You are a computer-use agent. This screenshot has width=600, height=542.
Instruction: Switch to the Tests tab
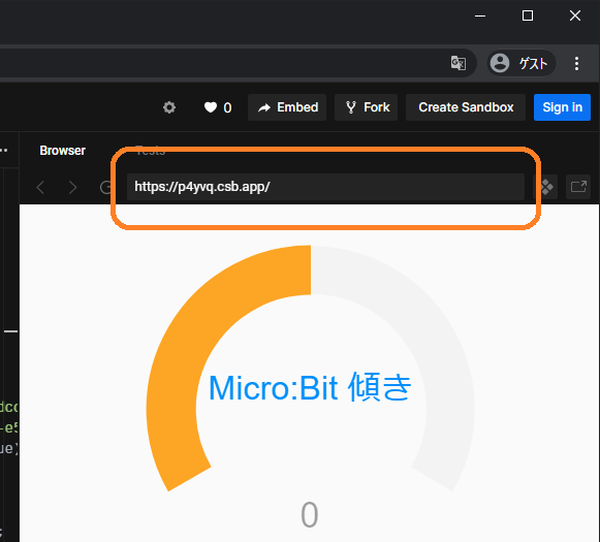click(150, 151)
